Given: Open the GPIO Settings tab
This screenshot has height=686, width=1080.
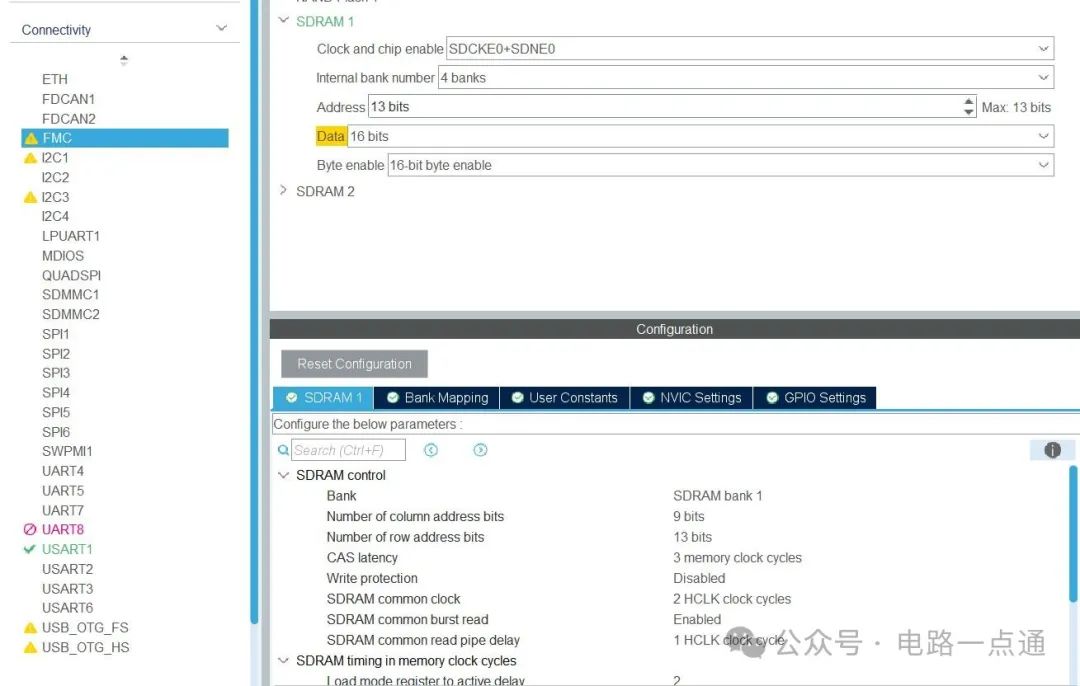Looking at the screenshot, I should pos(815,397).
